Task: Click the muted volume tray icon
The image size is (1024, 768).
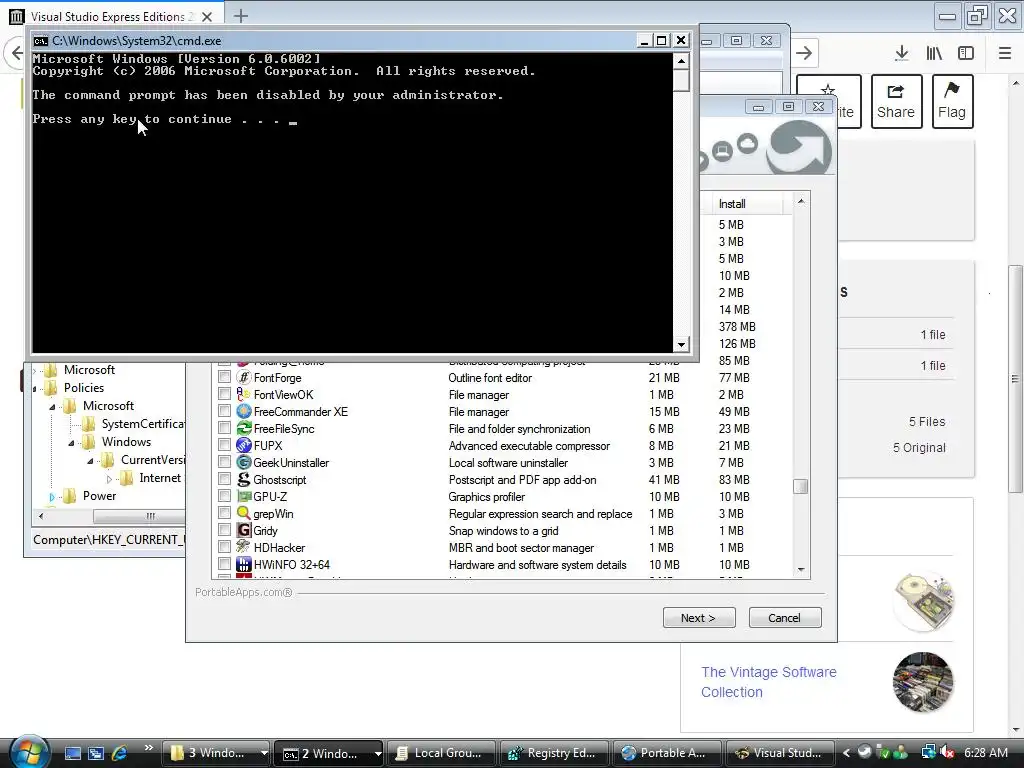Action: click(946, 752)
